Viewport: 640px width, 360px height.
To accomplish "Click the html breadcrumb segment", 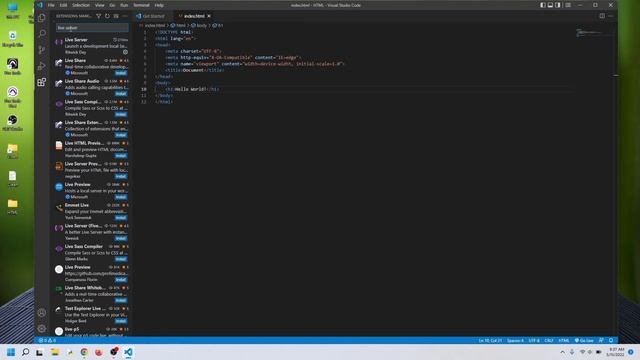I will pos(178,25).
